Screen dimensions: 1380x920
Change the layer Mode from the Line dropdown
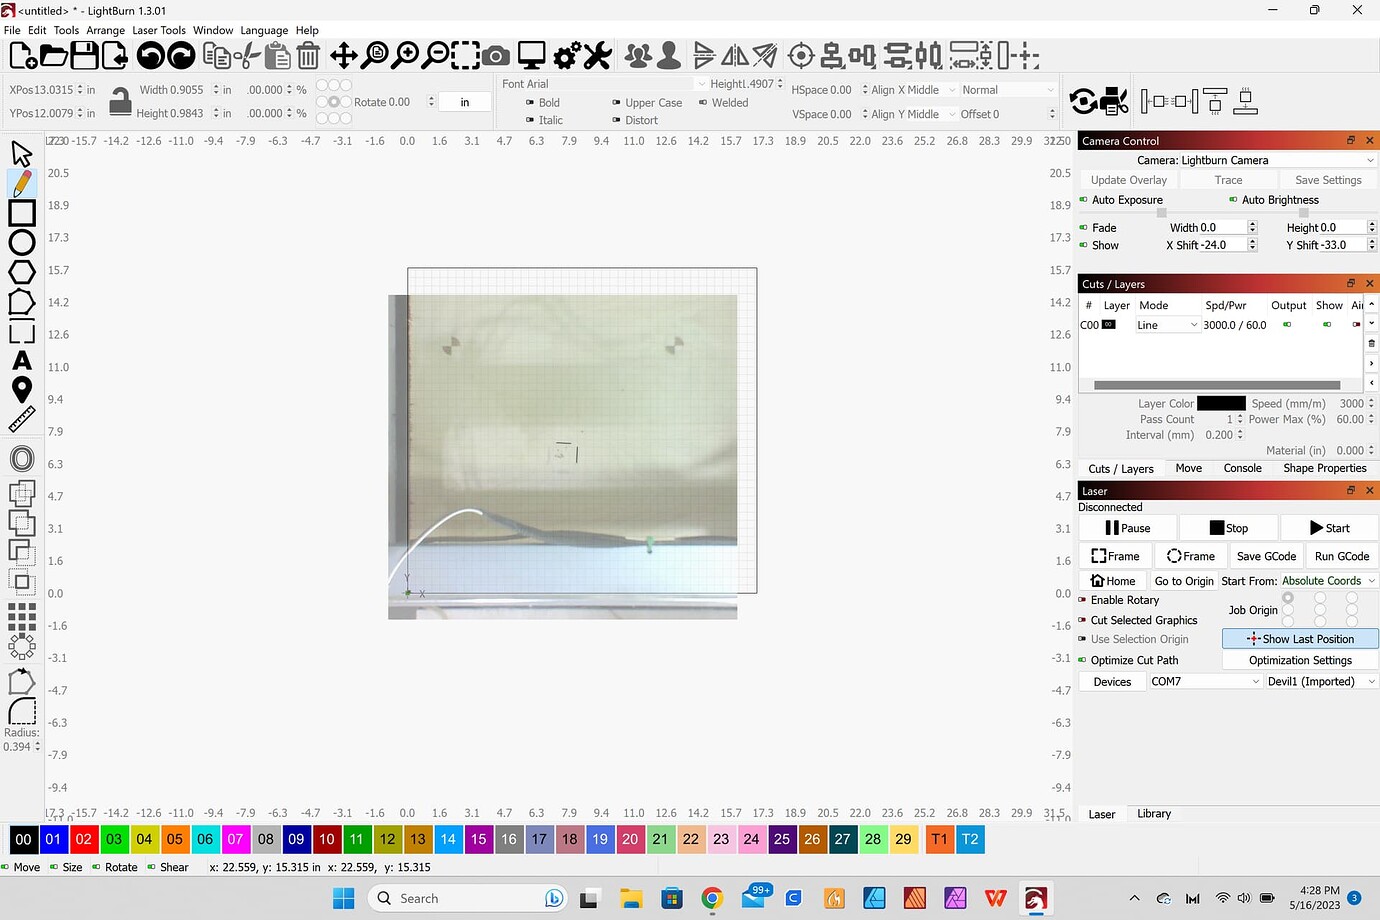1166,324
